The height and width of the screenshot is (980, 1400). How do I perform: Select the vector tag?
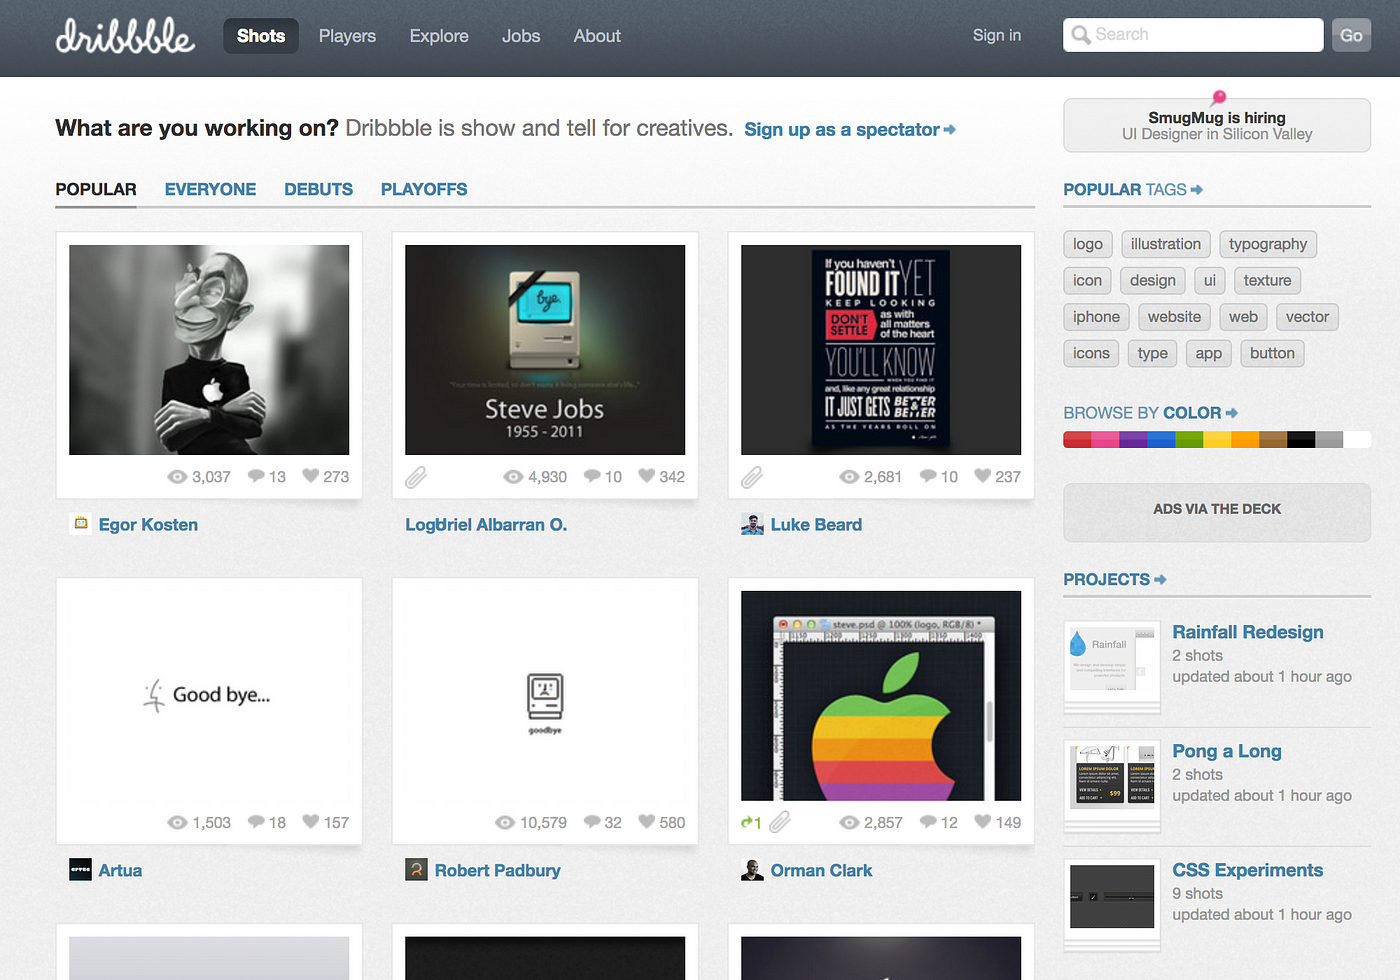pyautogui.click(x=1307, y=317)
